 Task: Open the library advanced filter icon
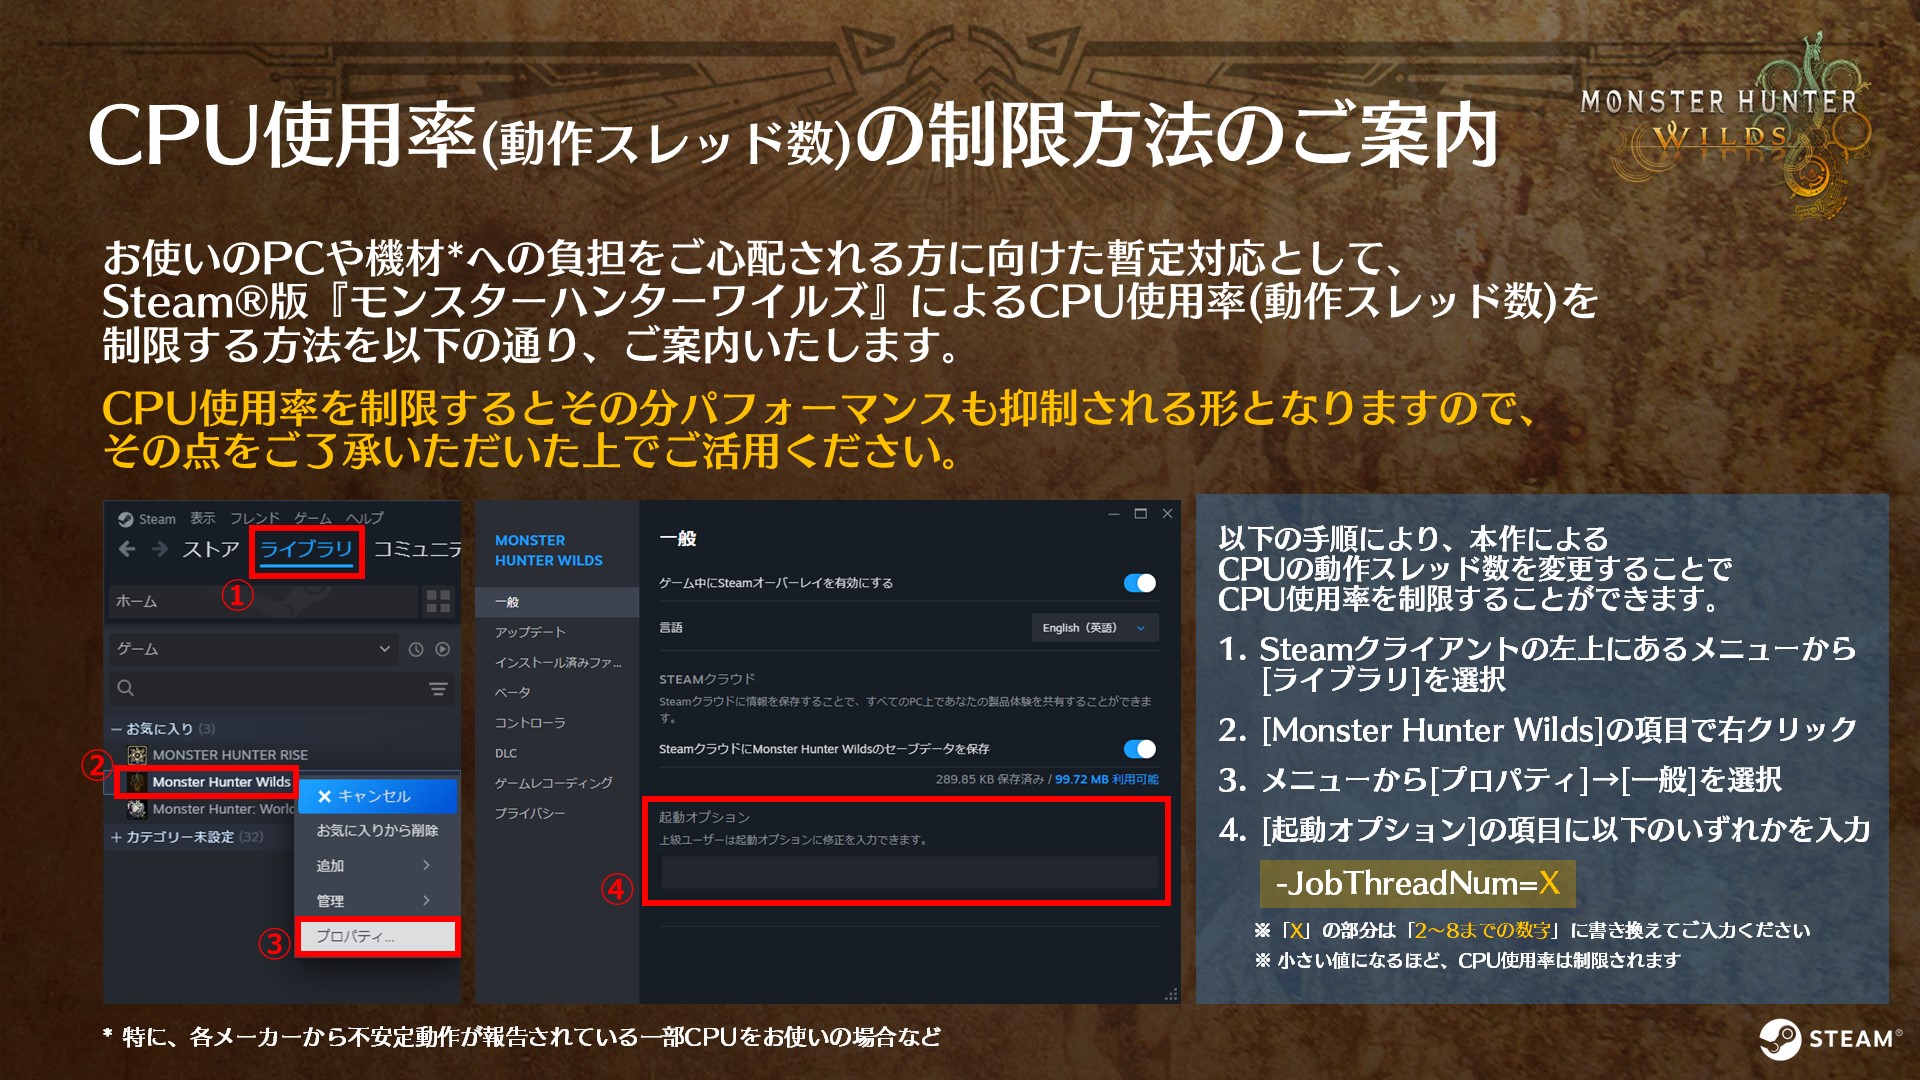(438, 688)
